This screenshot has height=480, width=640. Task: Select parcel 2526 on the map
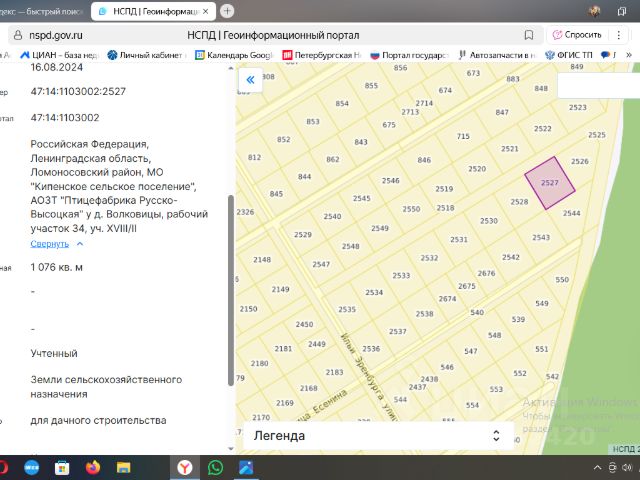click(580, 161)
